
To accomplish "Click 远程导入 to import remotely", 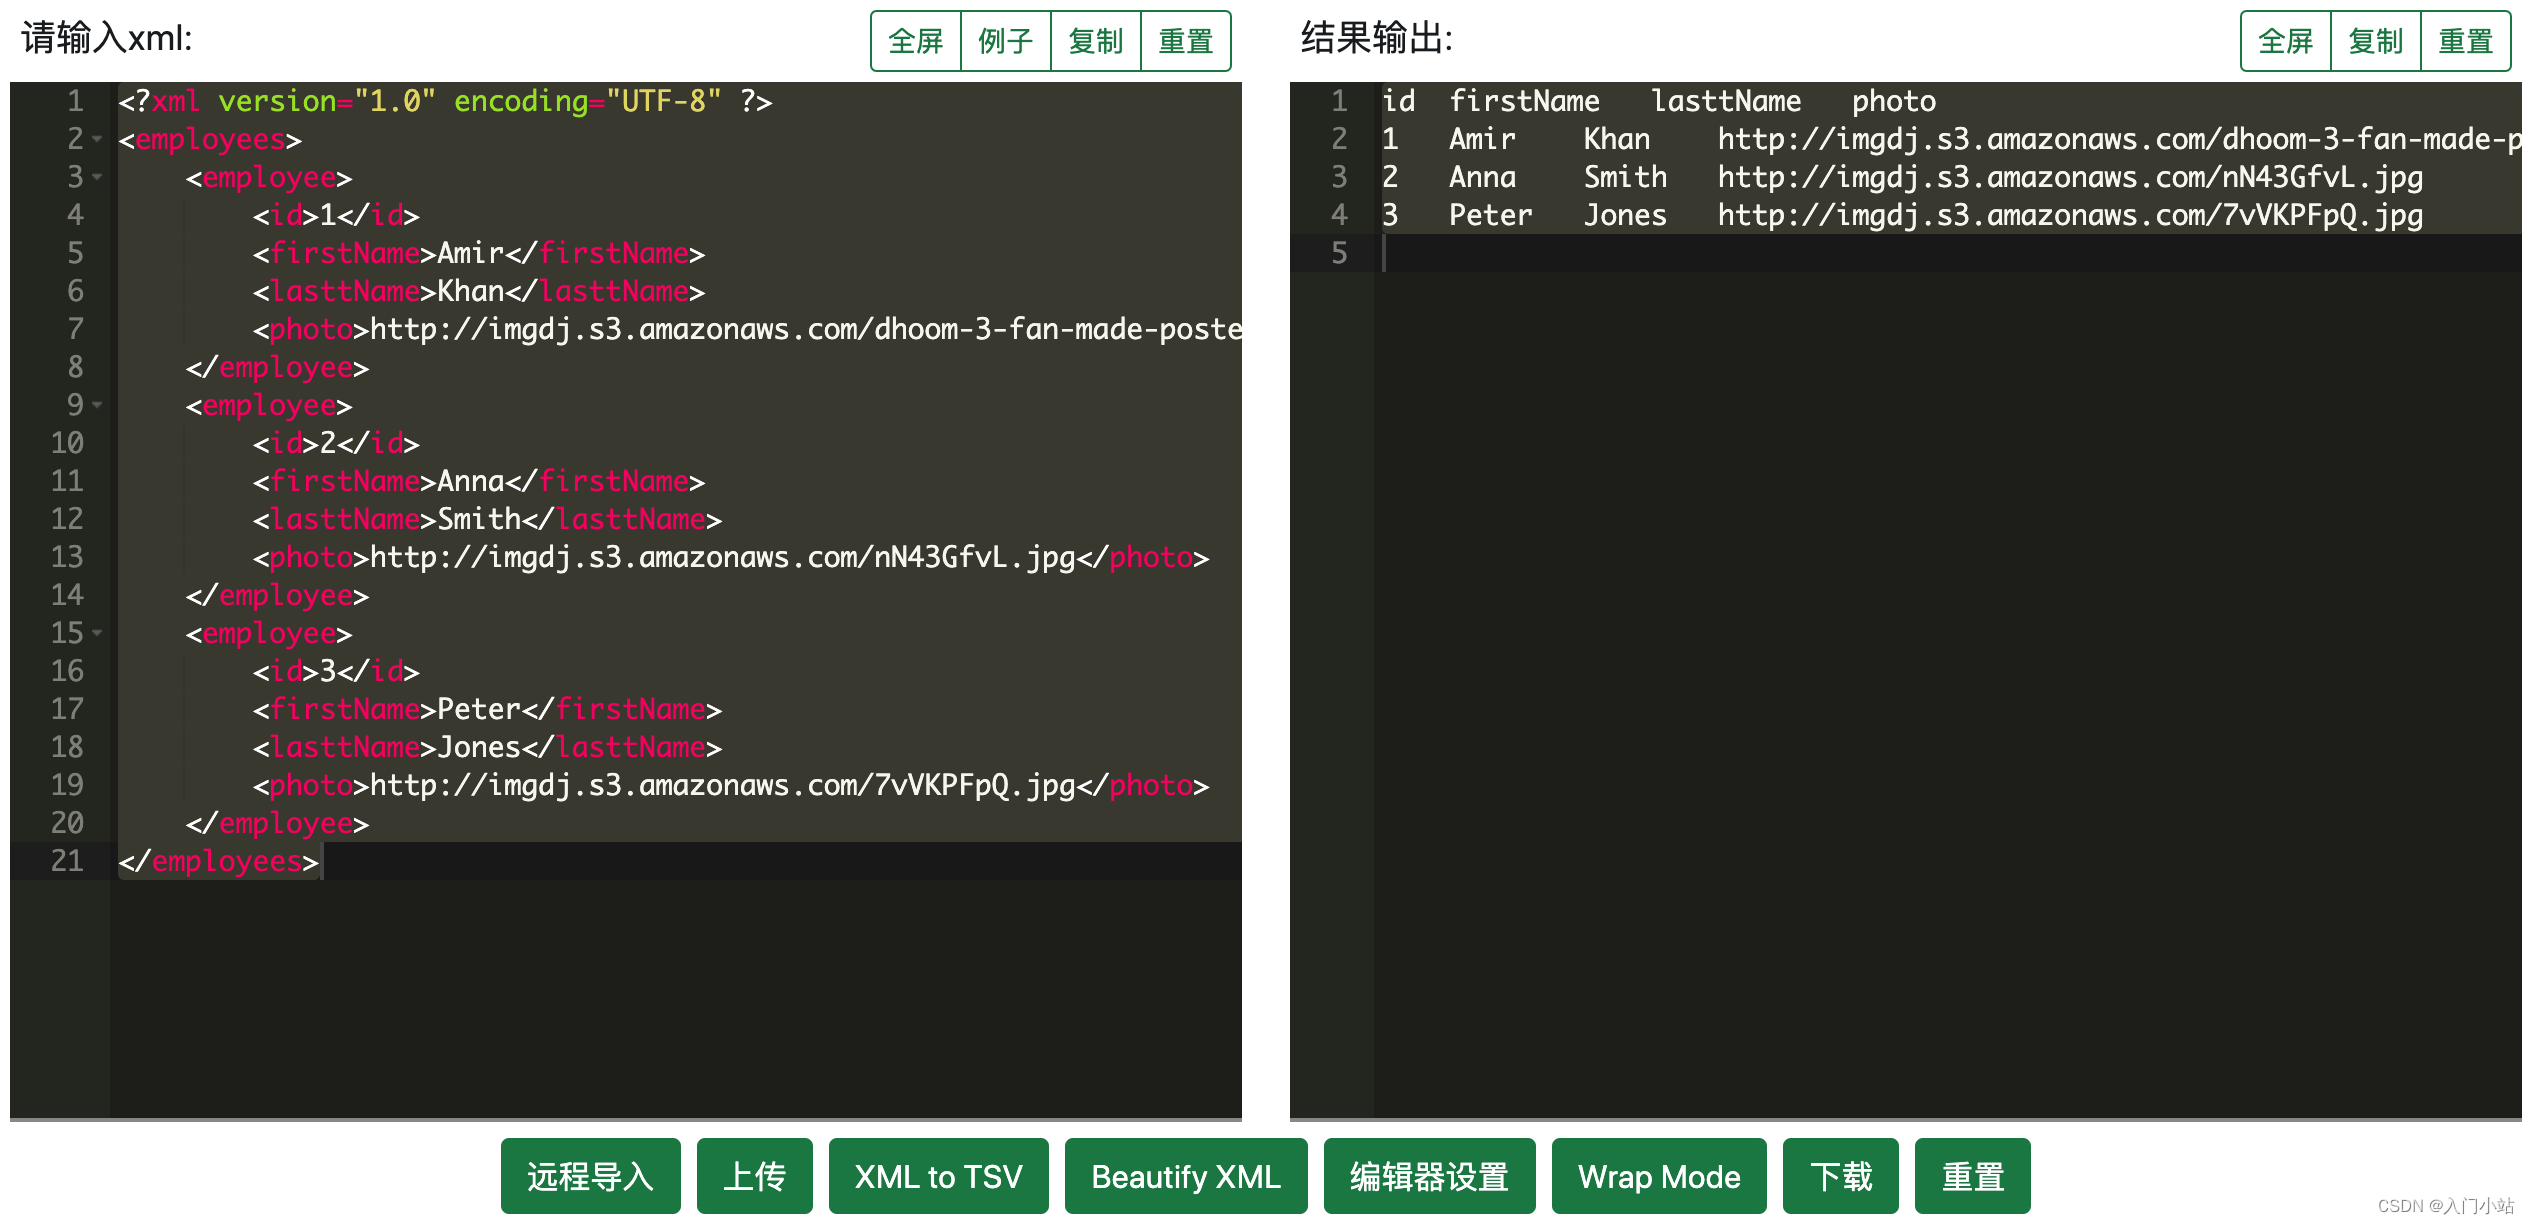I will click(590, 1176).
